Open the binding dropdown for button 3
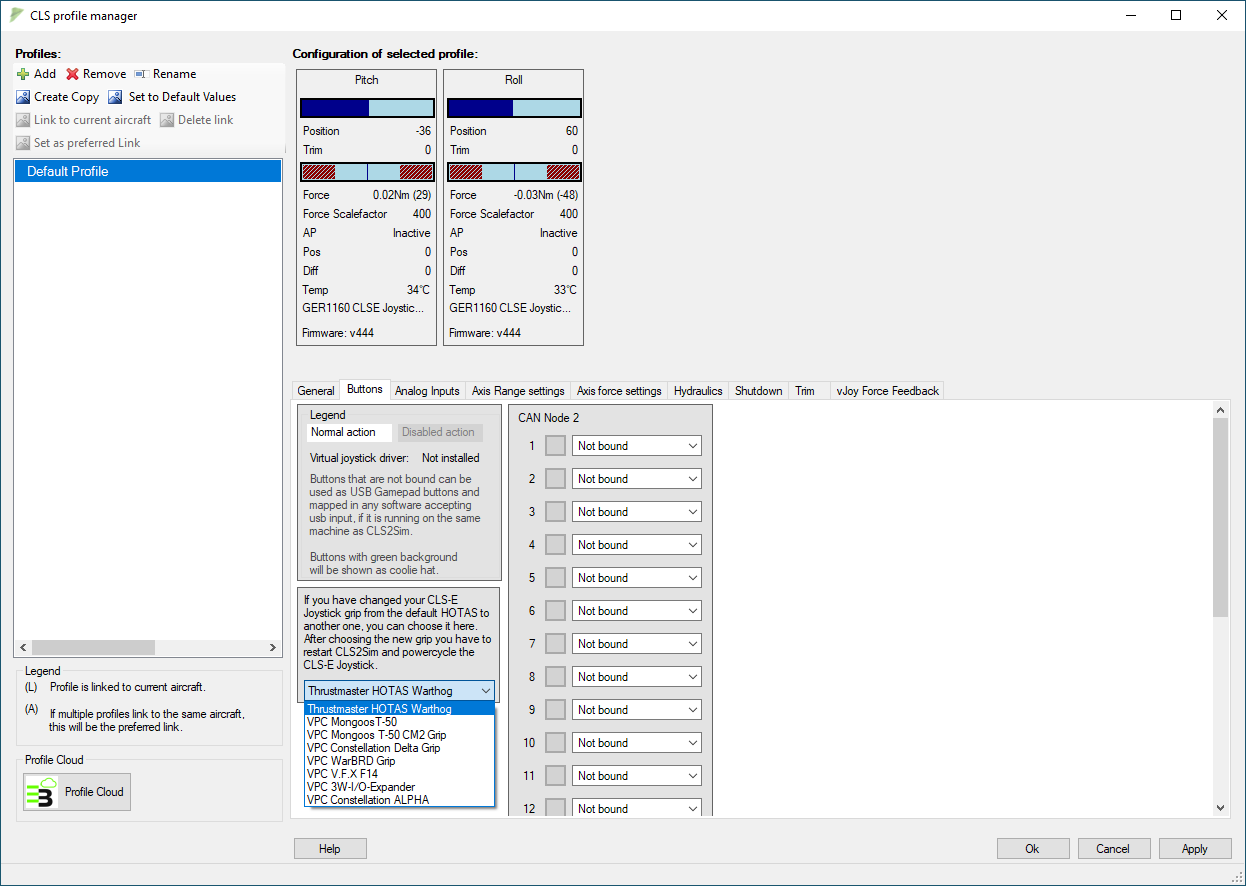Screen dimensions: 1246x886 (x=637, y=512)
